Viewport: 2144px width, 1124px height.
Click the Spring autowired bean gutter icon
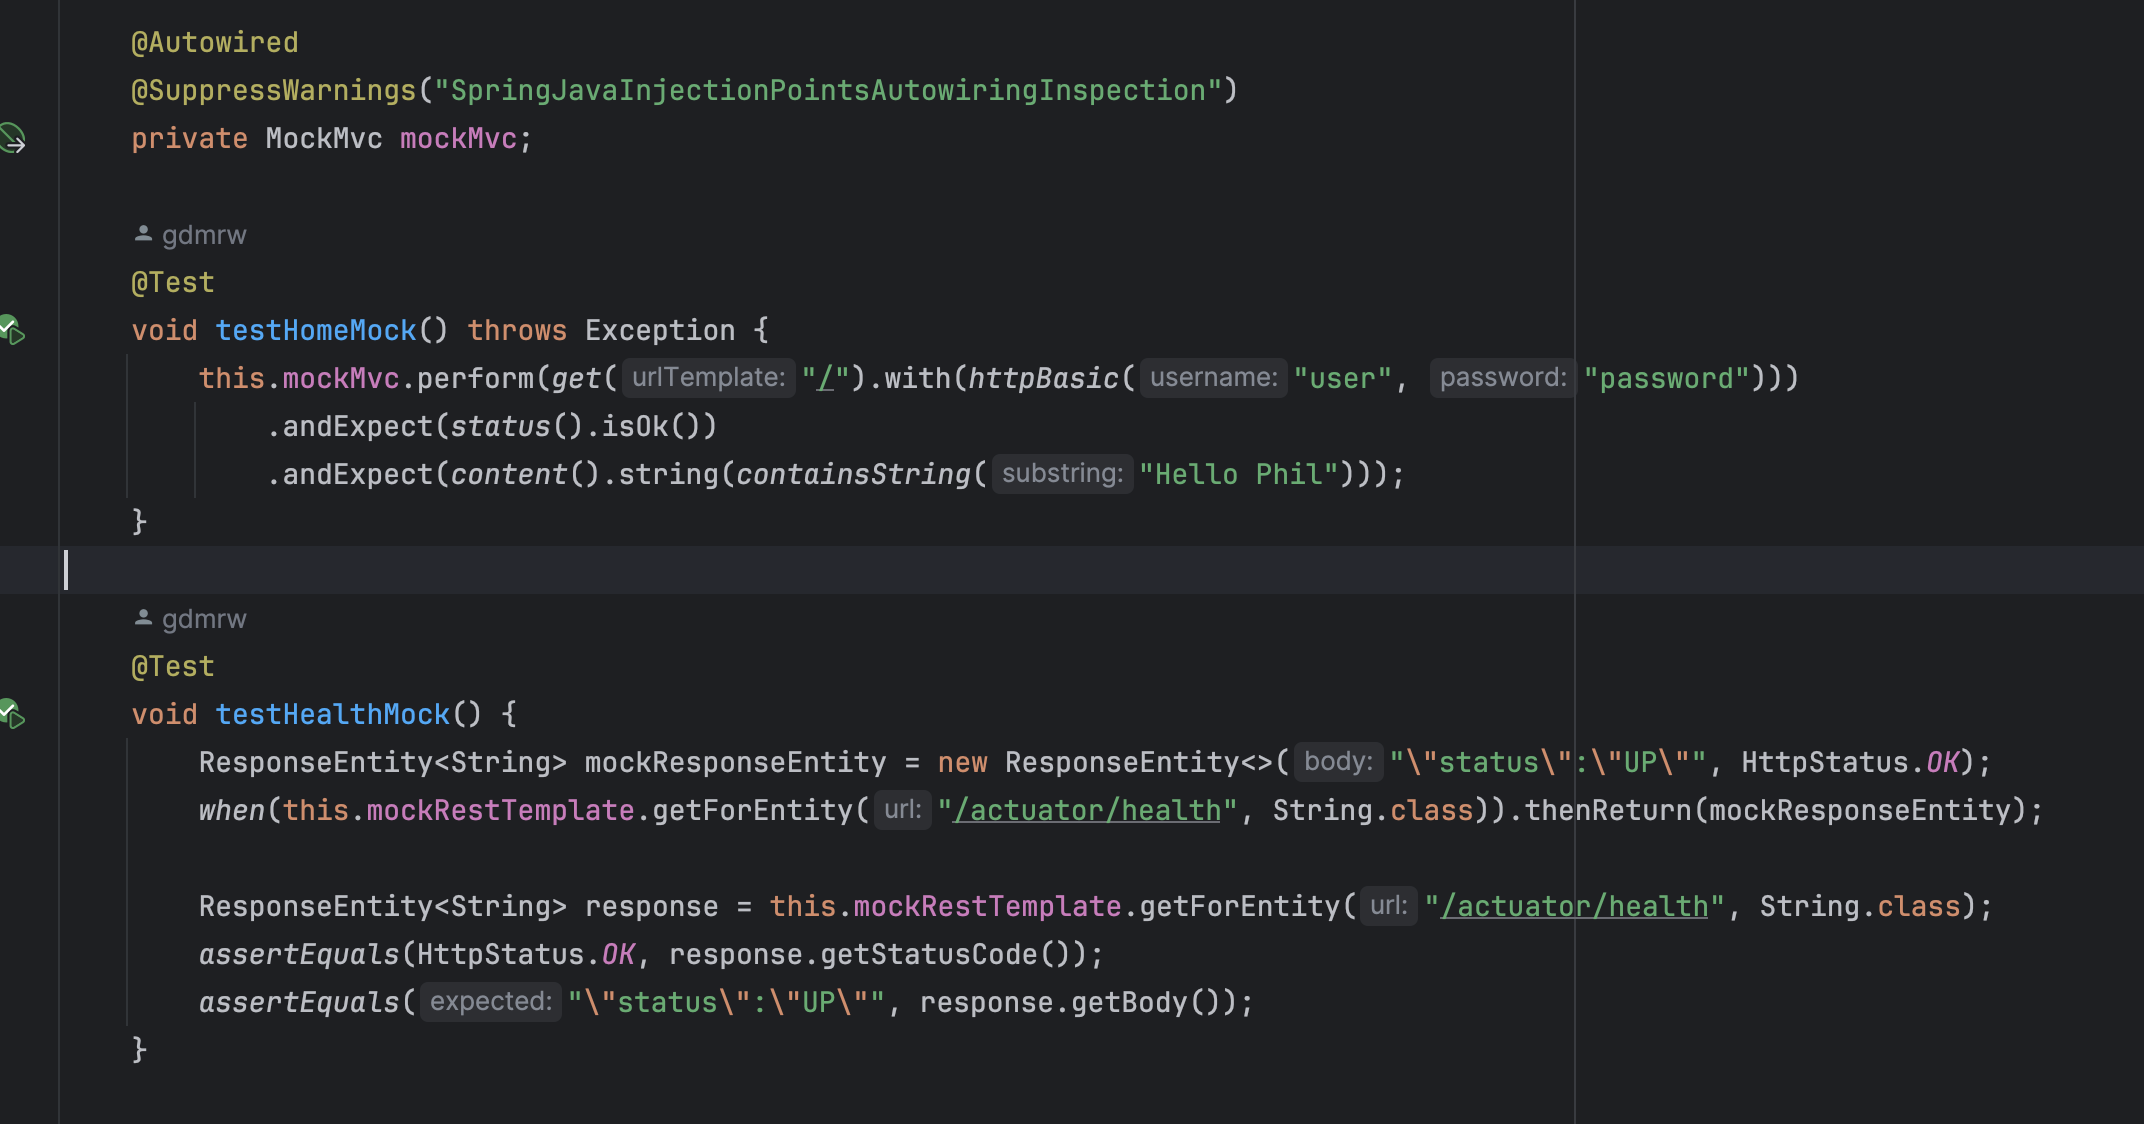pyautogui.click(x=12, y=138)
